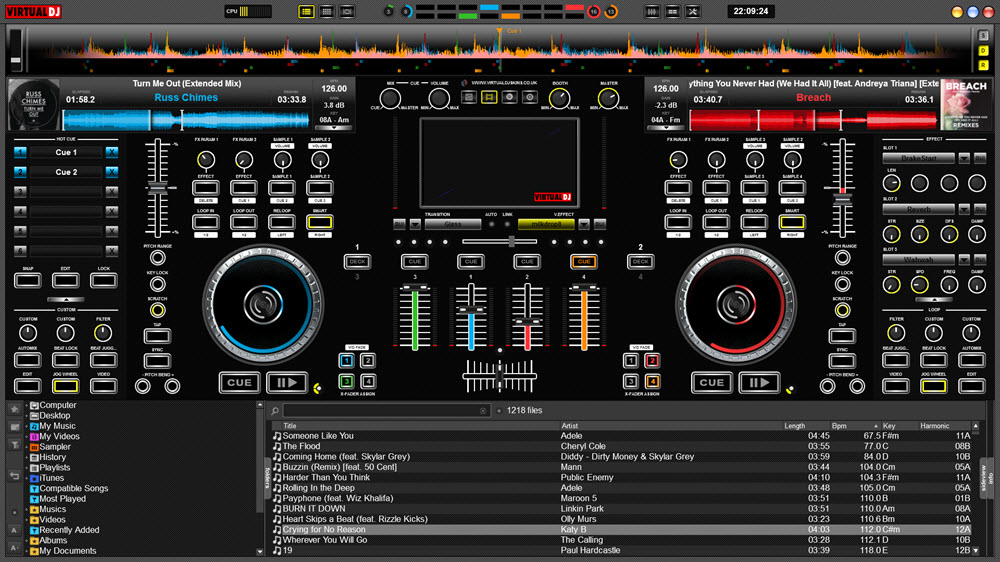Set Loop Out on left deck

(244, 222)
